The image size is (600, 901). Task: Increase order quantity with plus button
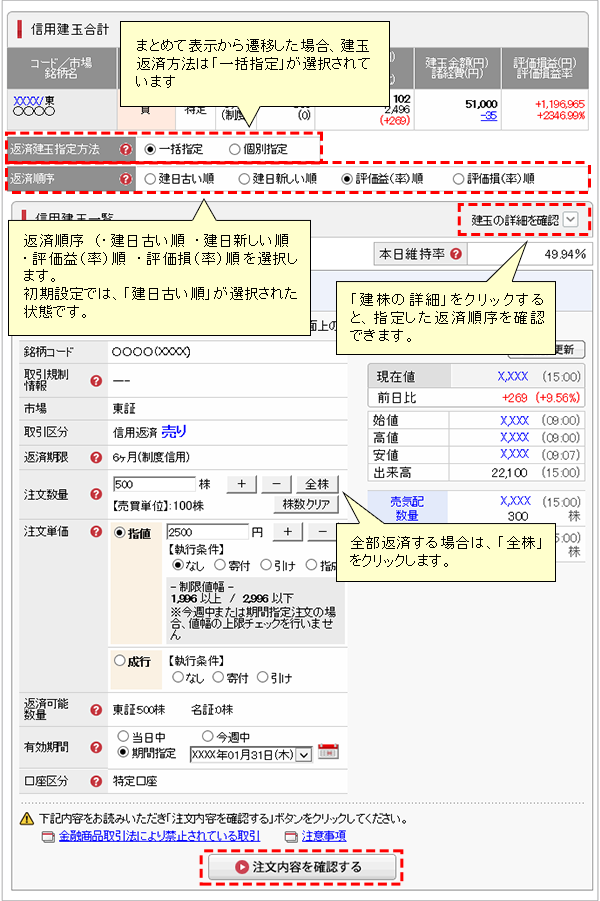click(241, 484)
